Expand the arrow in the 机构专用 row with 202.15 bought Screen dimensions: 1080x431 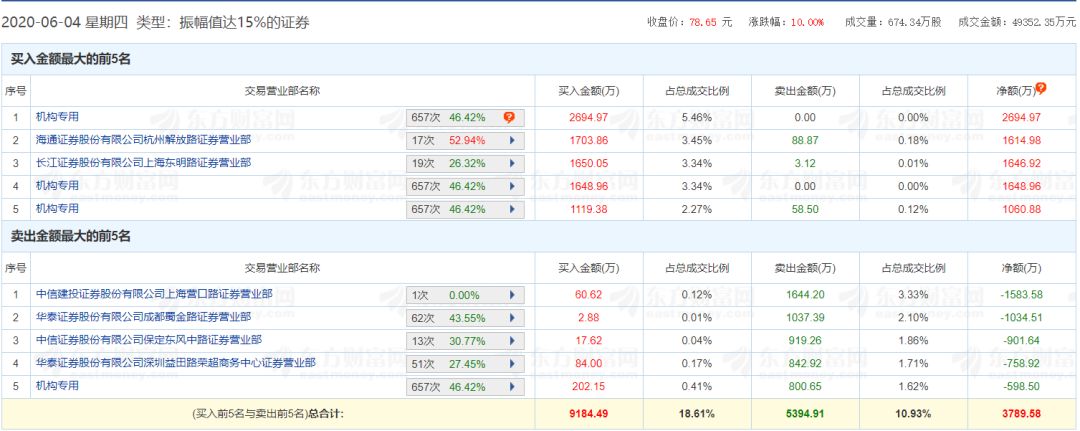point(512,387)
